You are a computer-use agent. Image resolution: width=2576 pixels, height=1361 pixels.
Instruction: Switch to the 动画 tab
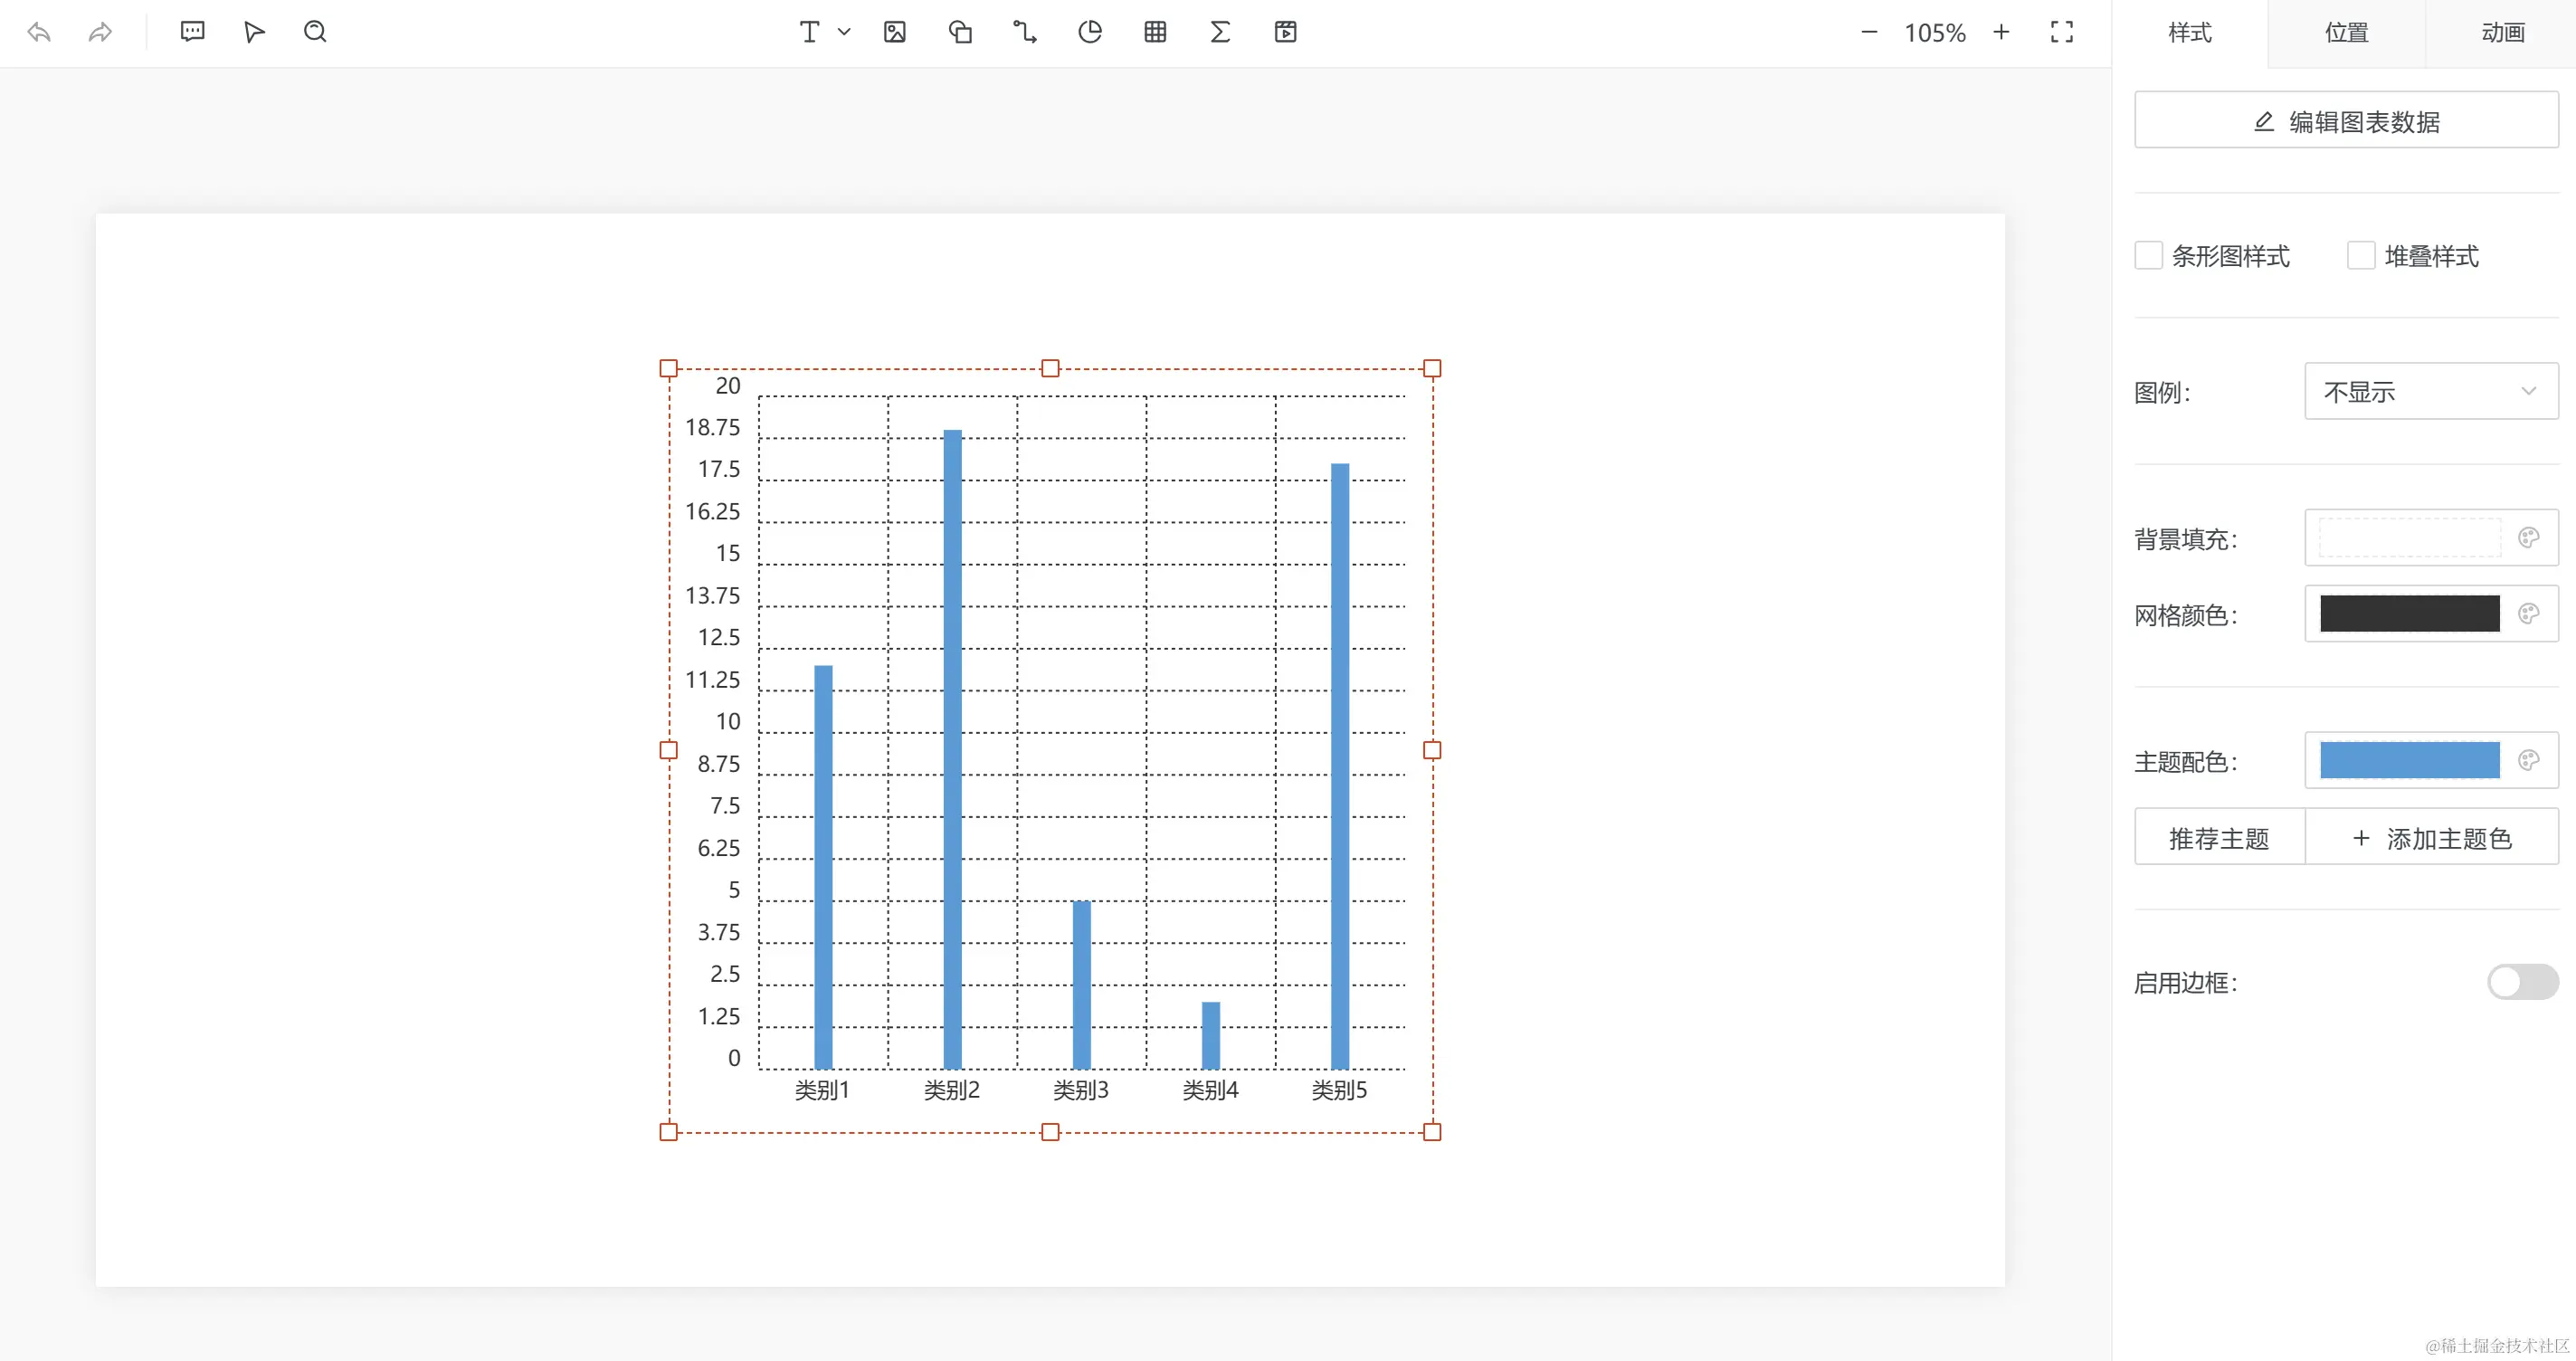[x=2503, y=33]
